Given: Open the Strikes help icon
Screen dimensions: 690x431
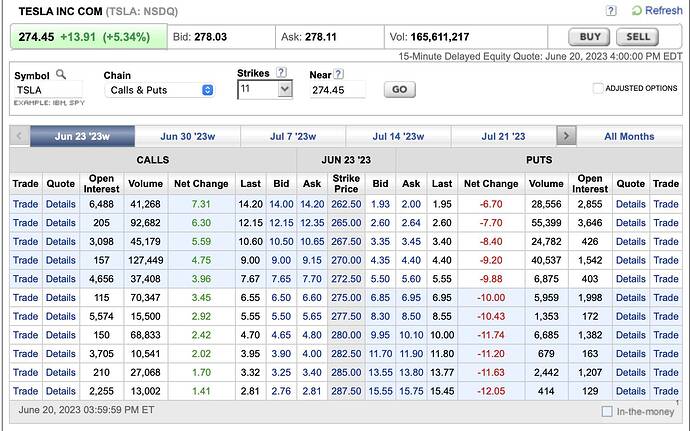Looking at the screenshot, I should (281, 73).
